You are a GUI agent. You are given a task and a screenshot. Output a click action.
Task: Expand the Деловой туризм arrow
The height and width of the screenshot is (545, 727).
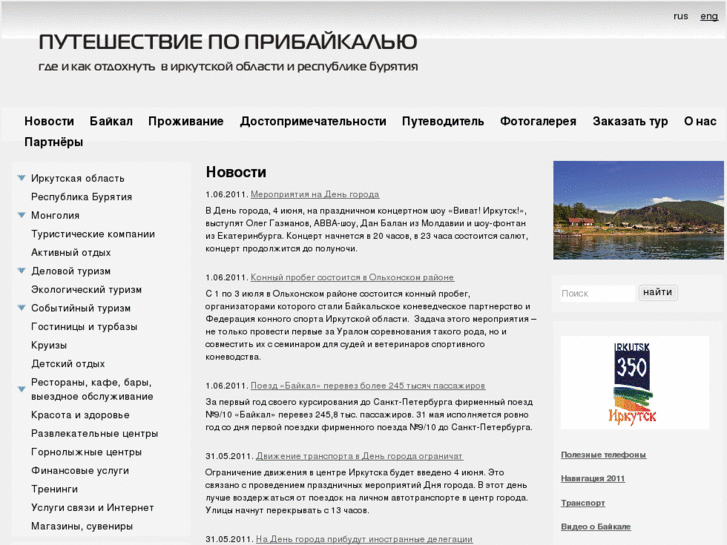tap(21, 271)
